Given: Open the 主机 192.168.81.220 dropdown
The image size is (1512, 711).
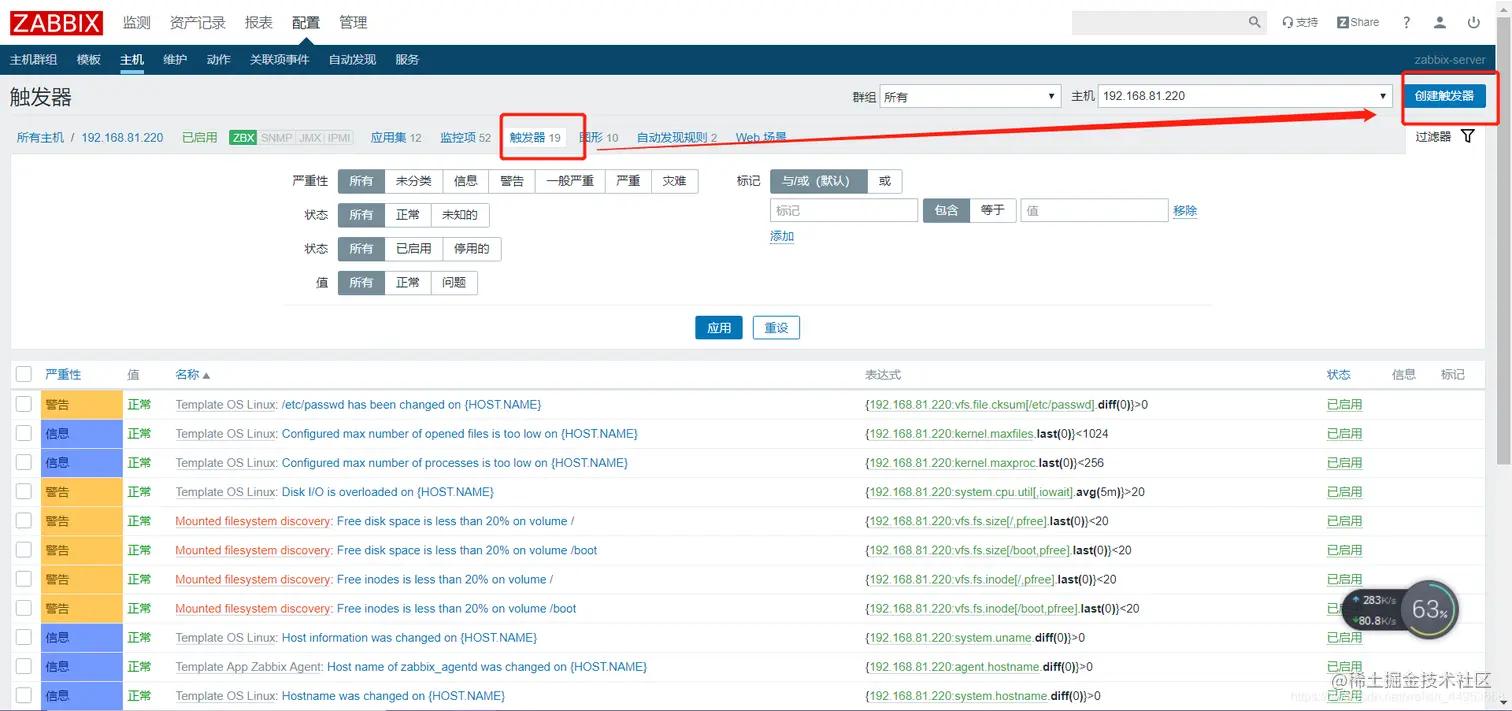Looking at the screenshot, I should pyautogui.click(x=1245, y=96).
